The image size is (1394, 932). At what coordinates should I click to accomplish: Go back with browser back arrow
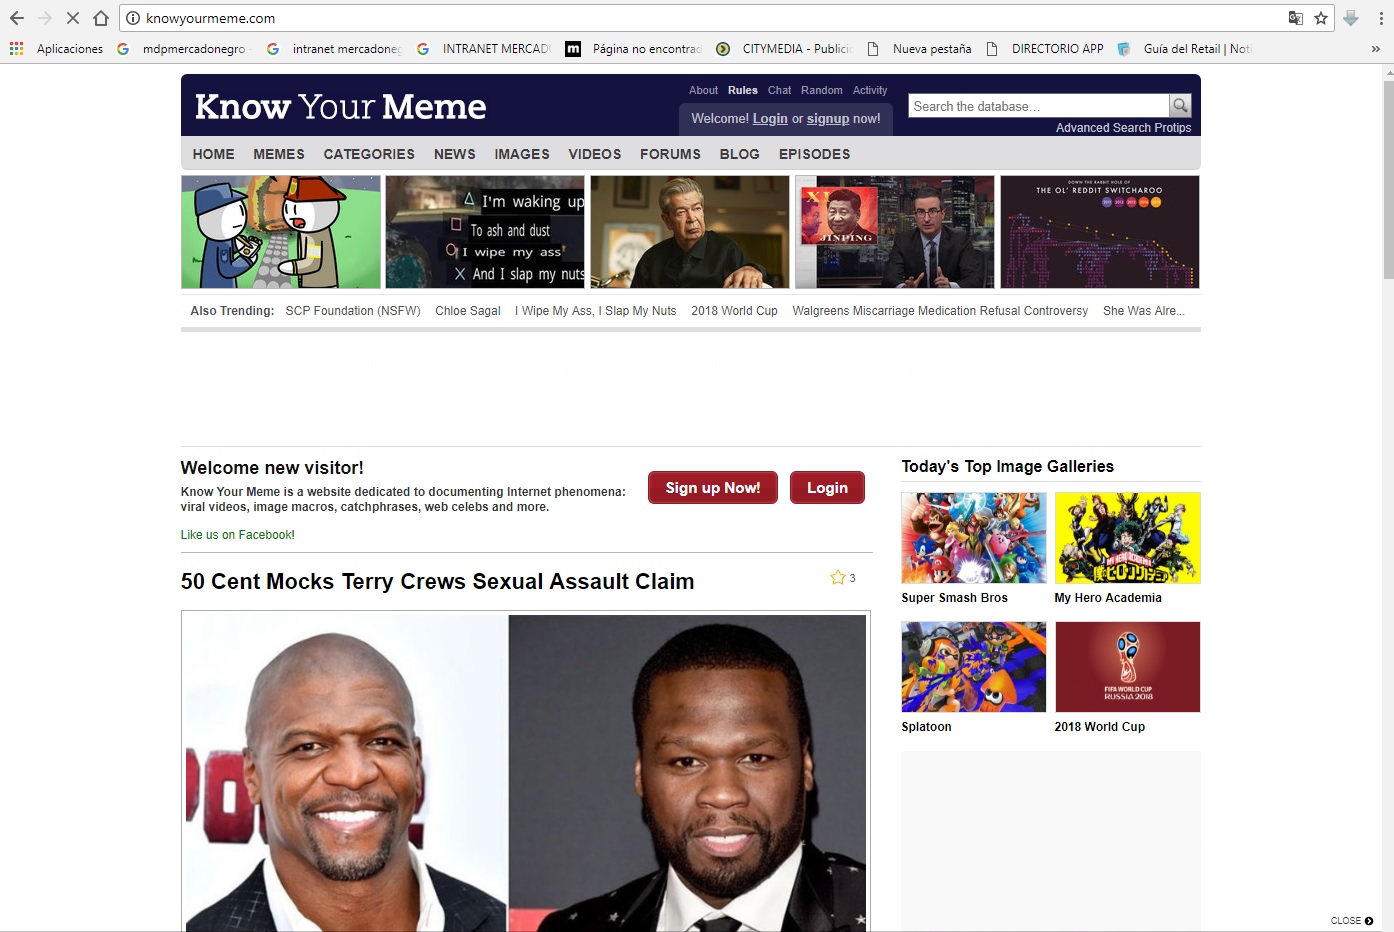point(17,18)
